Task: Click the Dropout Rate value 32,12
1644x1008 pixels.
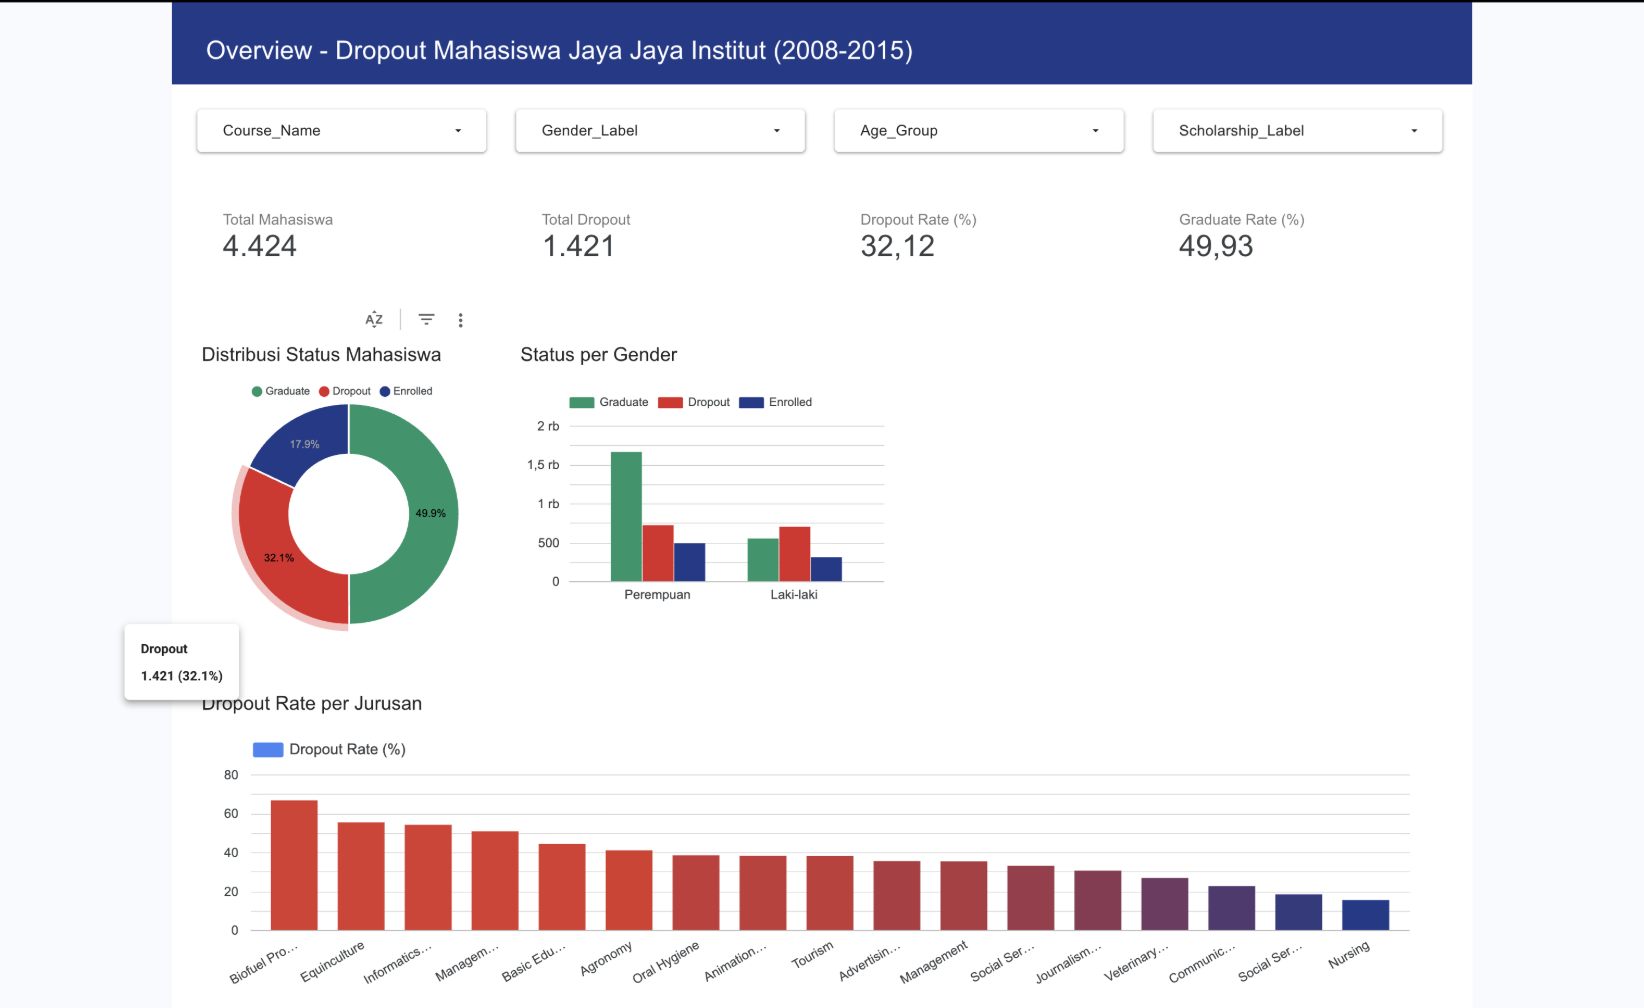Action: pyautogui.click(x=897, y=246)
